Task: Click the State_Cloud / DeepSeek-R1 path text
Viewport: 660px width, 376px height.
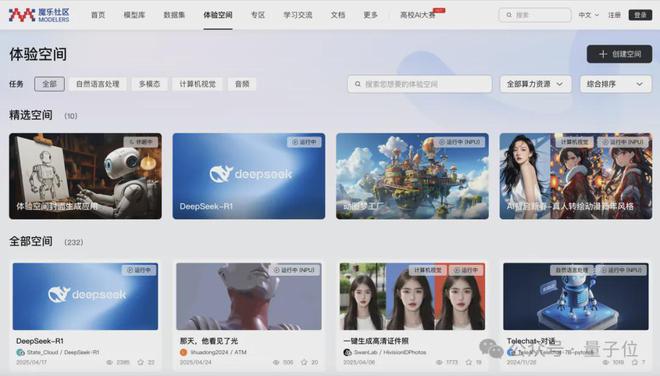Action: [x=63, y=352]
